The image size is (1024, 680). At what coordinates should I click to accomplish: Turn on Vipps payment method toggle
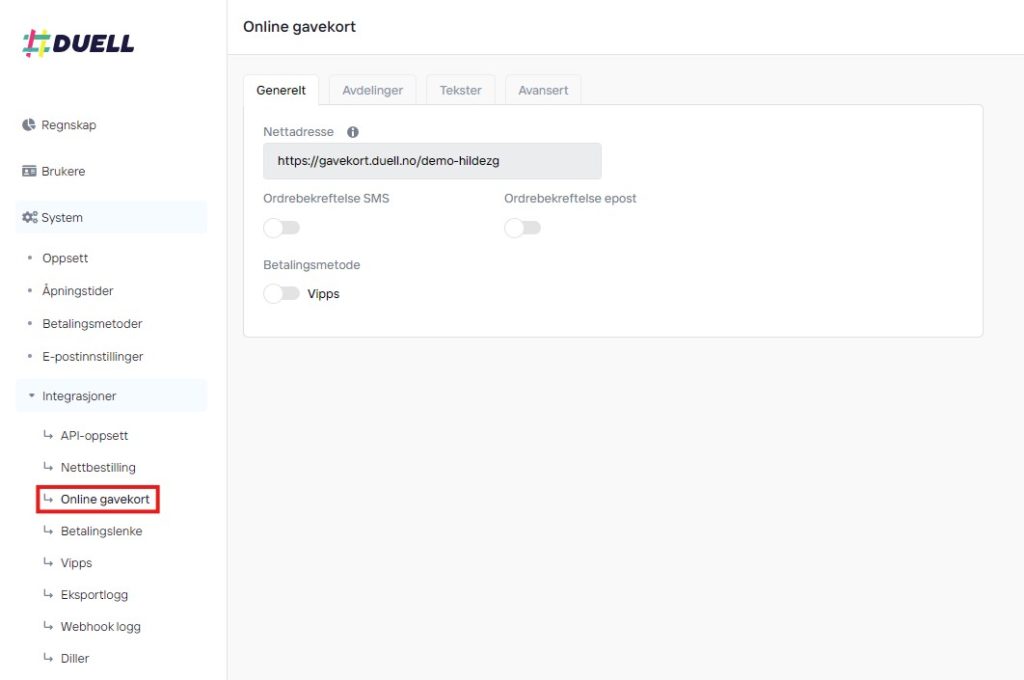[x=281, y=294]
